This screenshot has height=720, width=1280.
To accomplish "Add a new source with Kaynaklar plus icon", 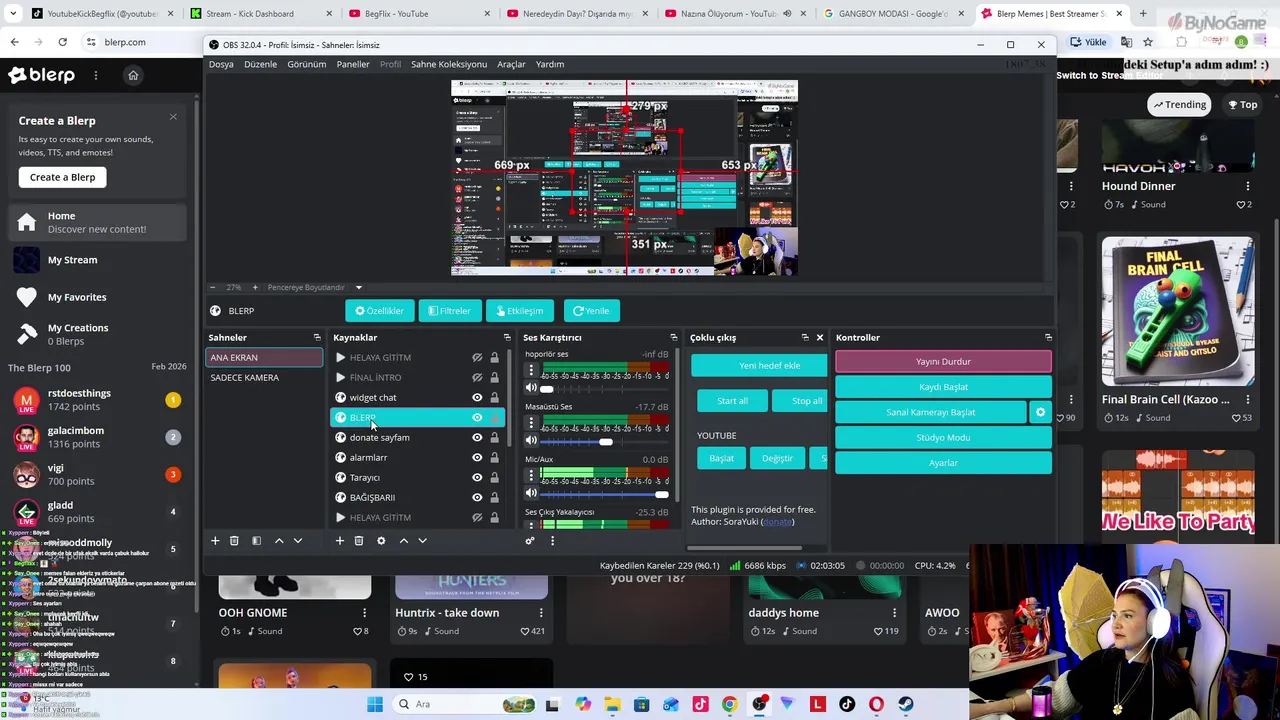I will (339, 541).
